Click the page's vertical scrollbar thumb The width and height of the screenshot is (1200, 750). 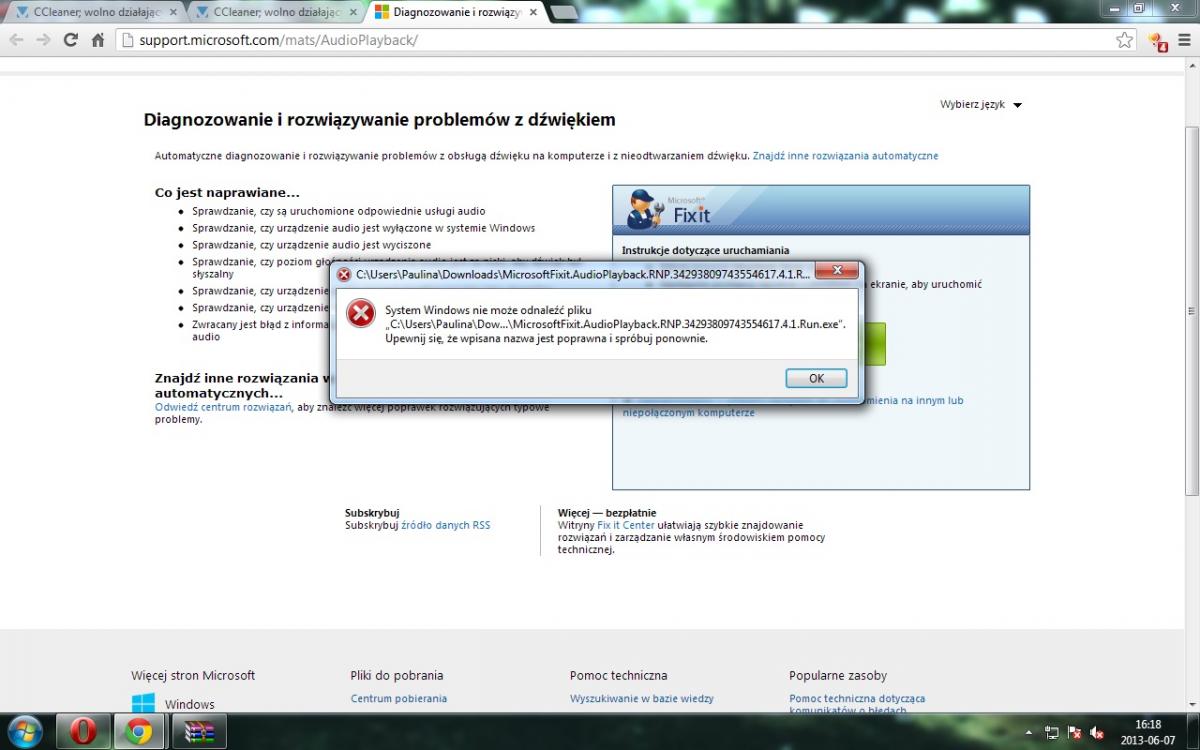1191,310
